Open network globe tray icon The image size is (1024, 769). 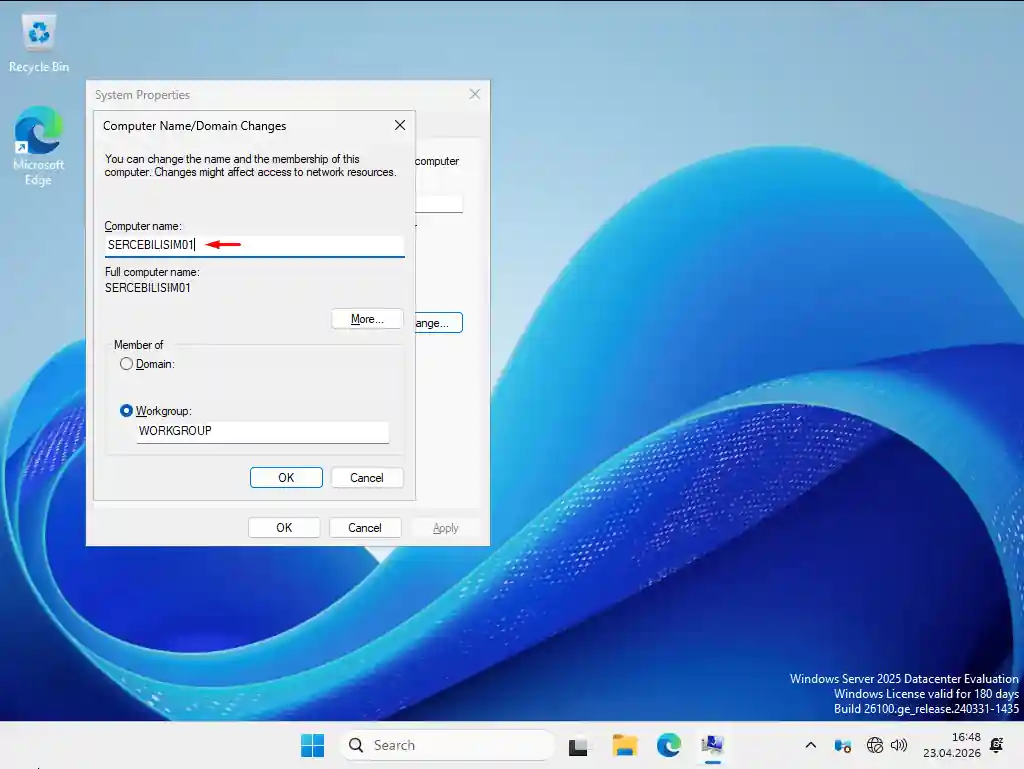[x=874, y=745]
